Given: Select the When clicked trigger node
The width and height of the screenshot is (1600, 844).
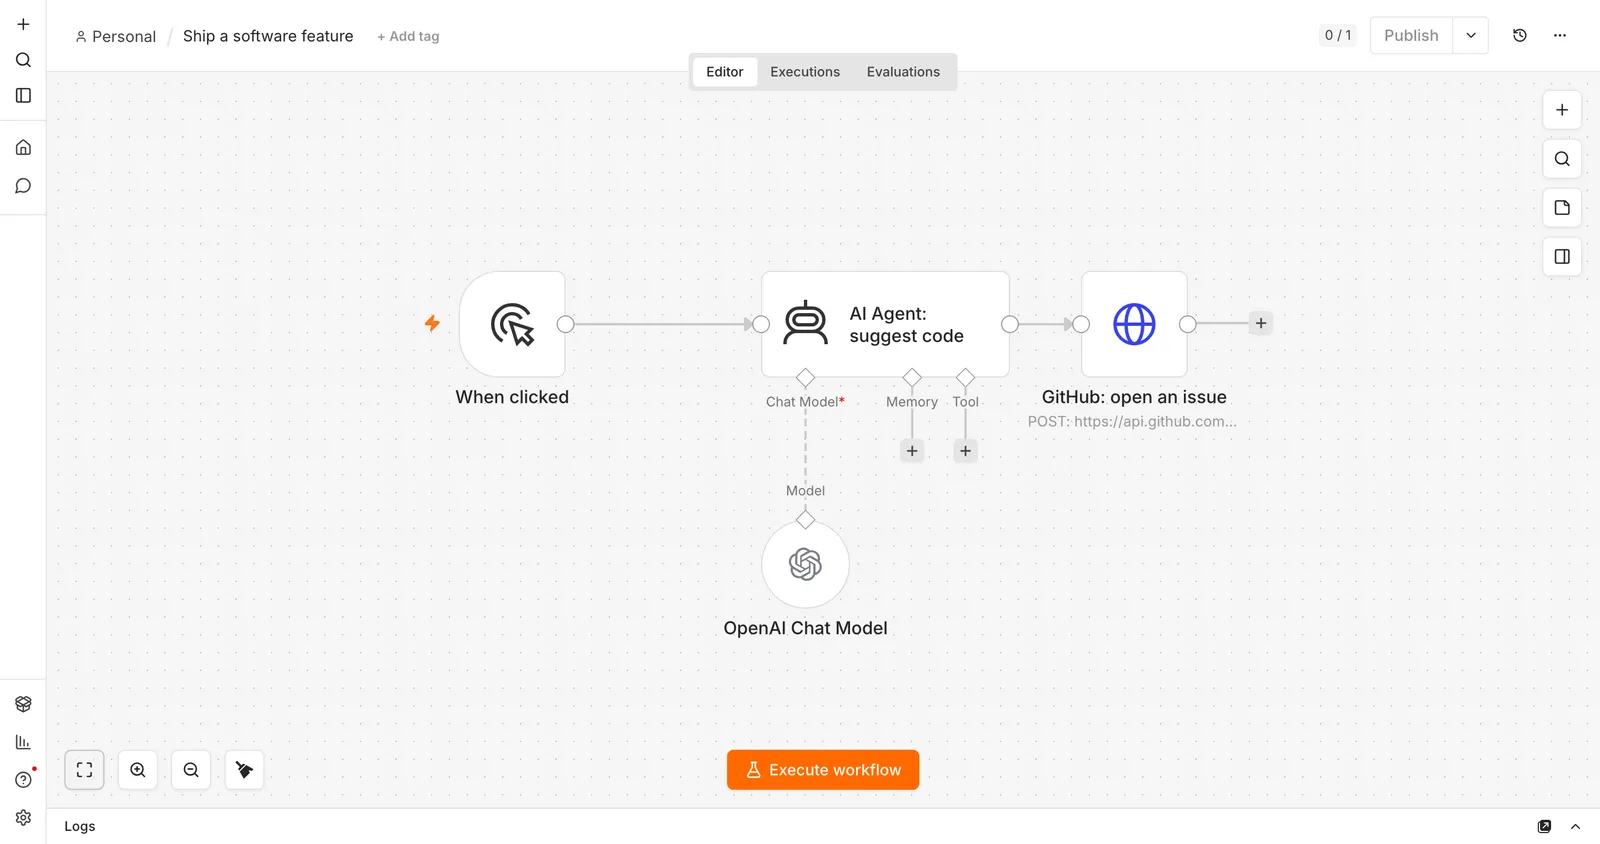Looking at the screenshot, I should (x=512, y=324).
